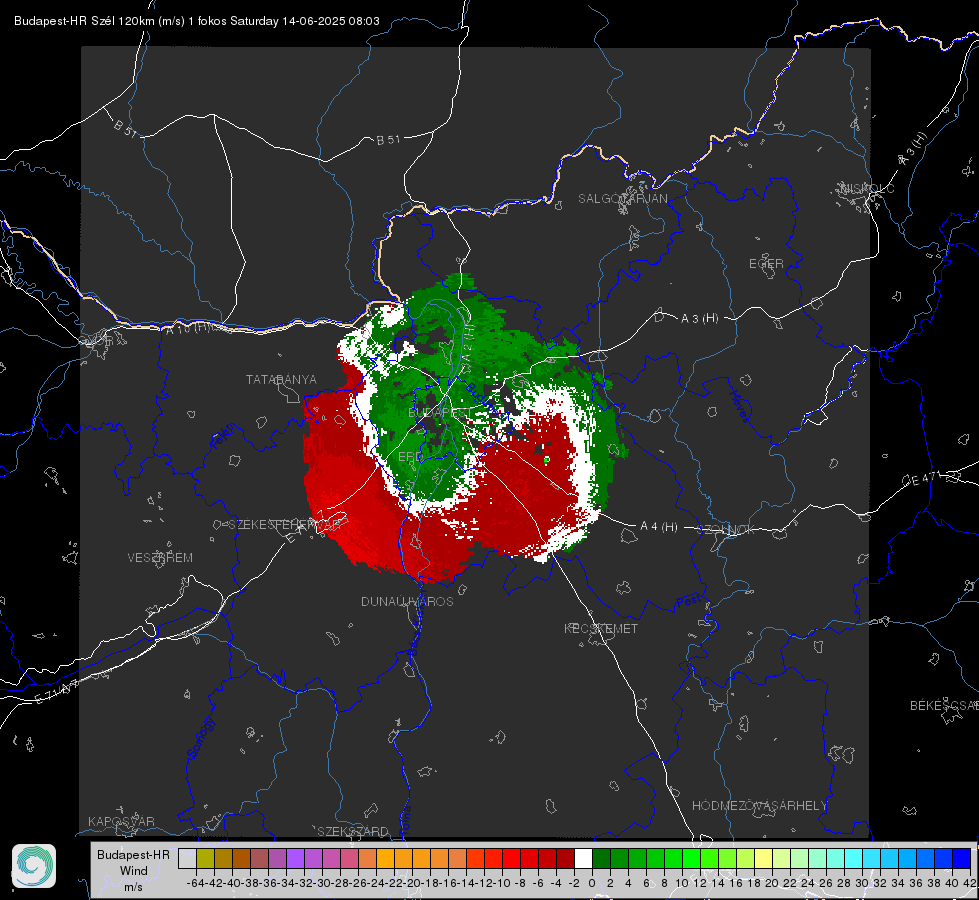Click the -64 value on the legend scale
This screenshot has width=979, height=900.
(196, 883)
